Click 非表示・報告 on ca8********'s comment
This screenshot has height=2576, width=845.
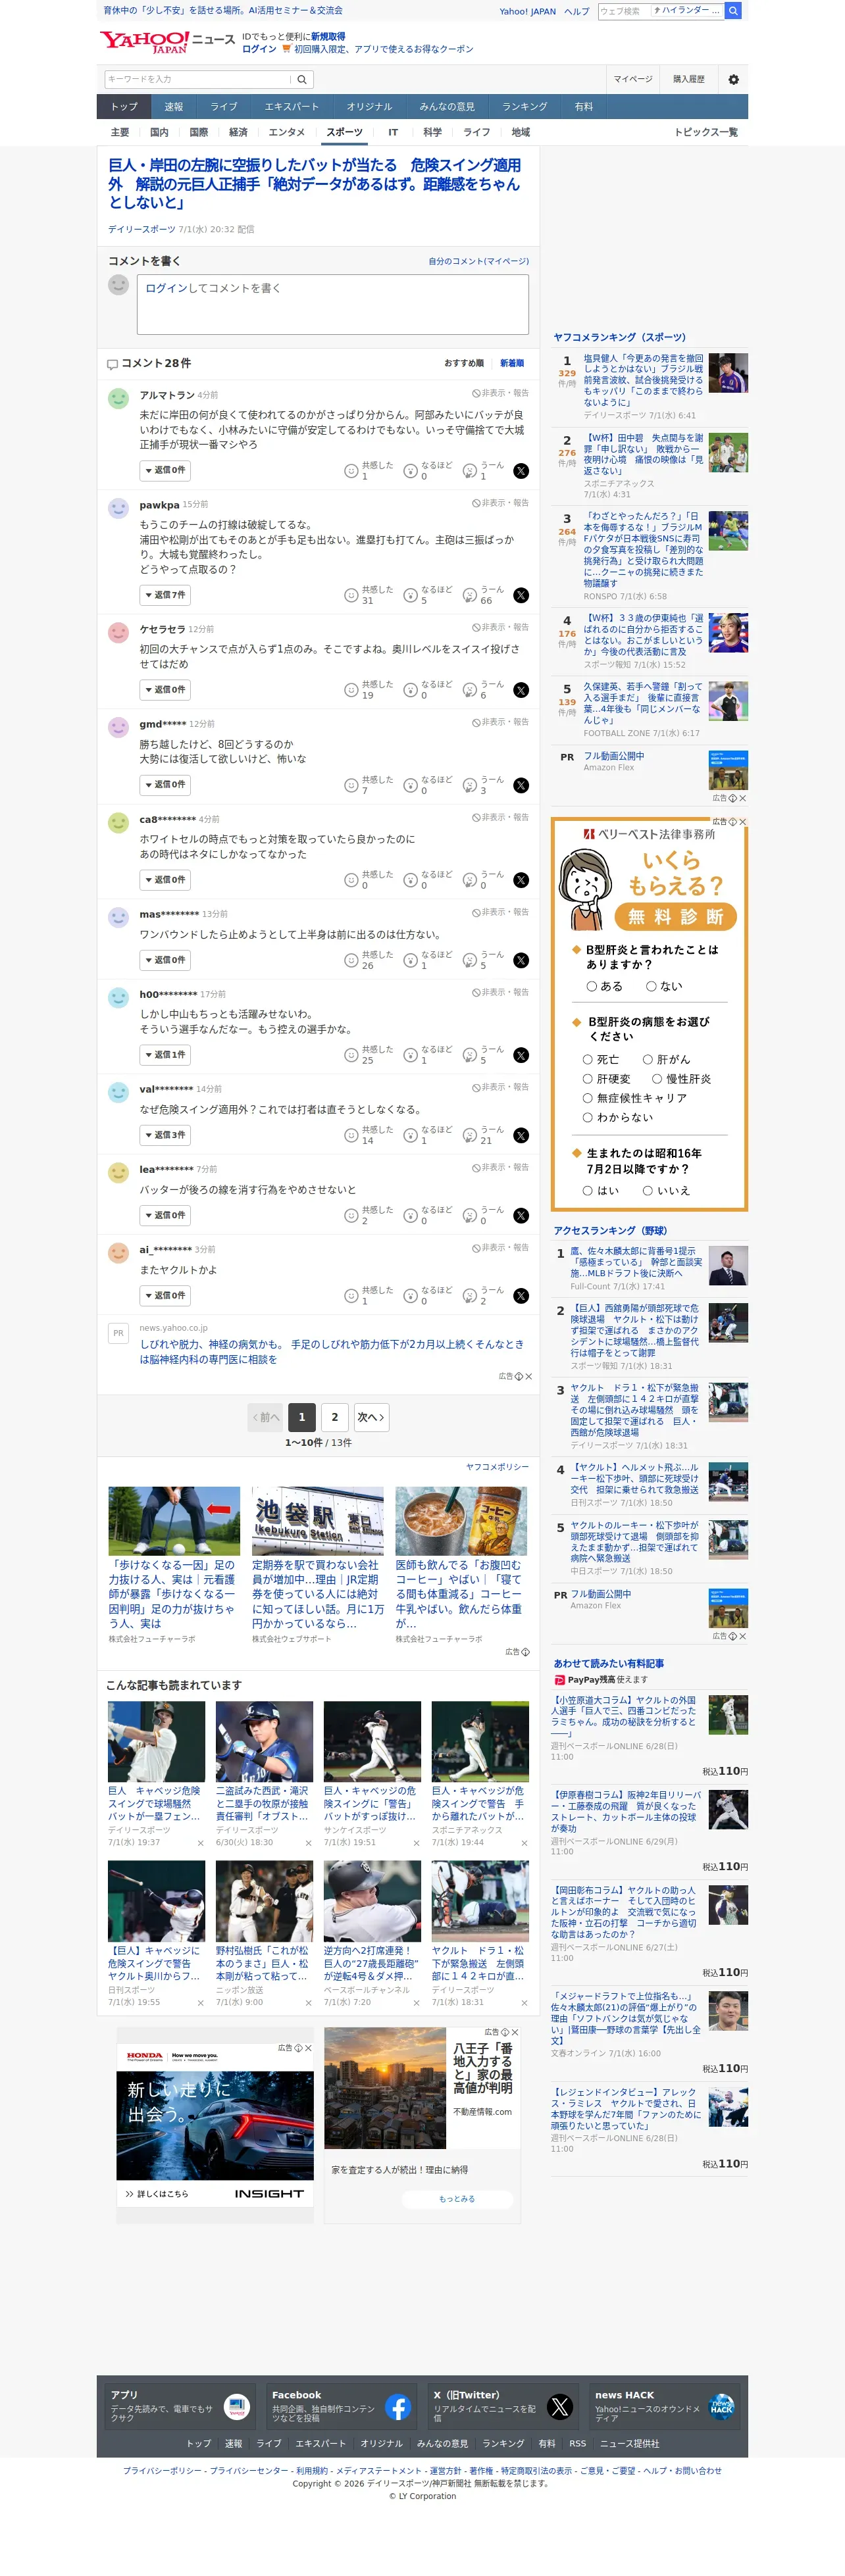pyautogui.click(x=500, y=817)
